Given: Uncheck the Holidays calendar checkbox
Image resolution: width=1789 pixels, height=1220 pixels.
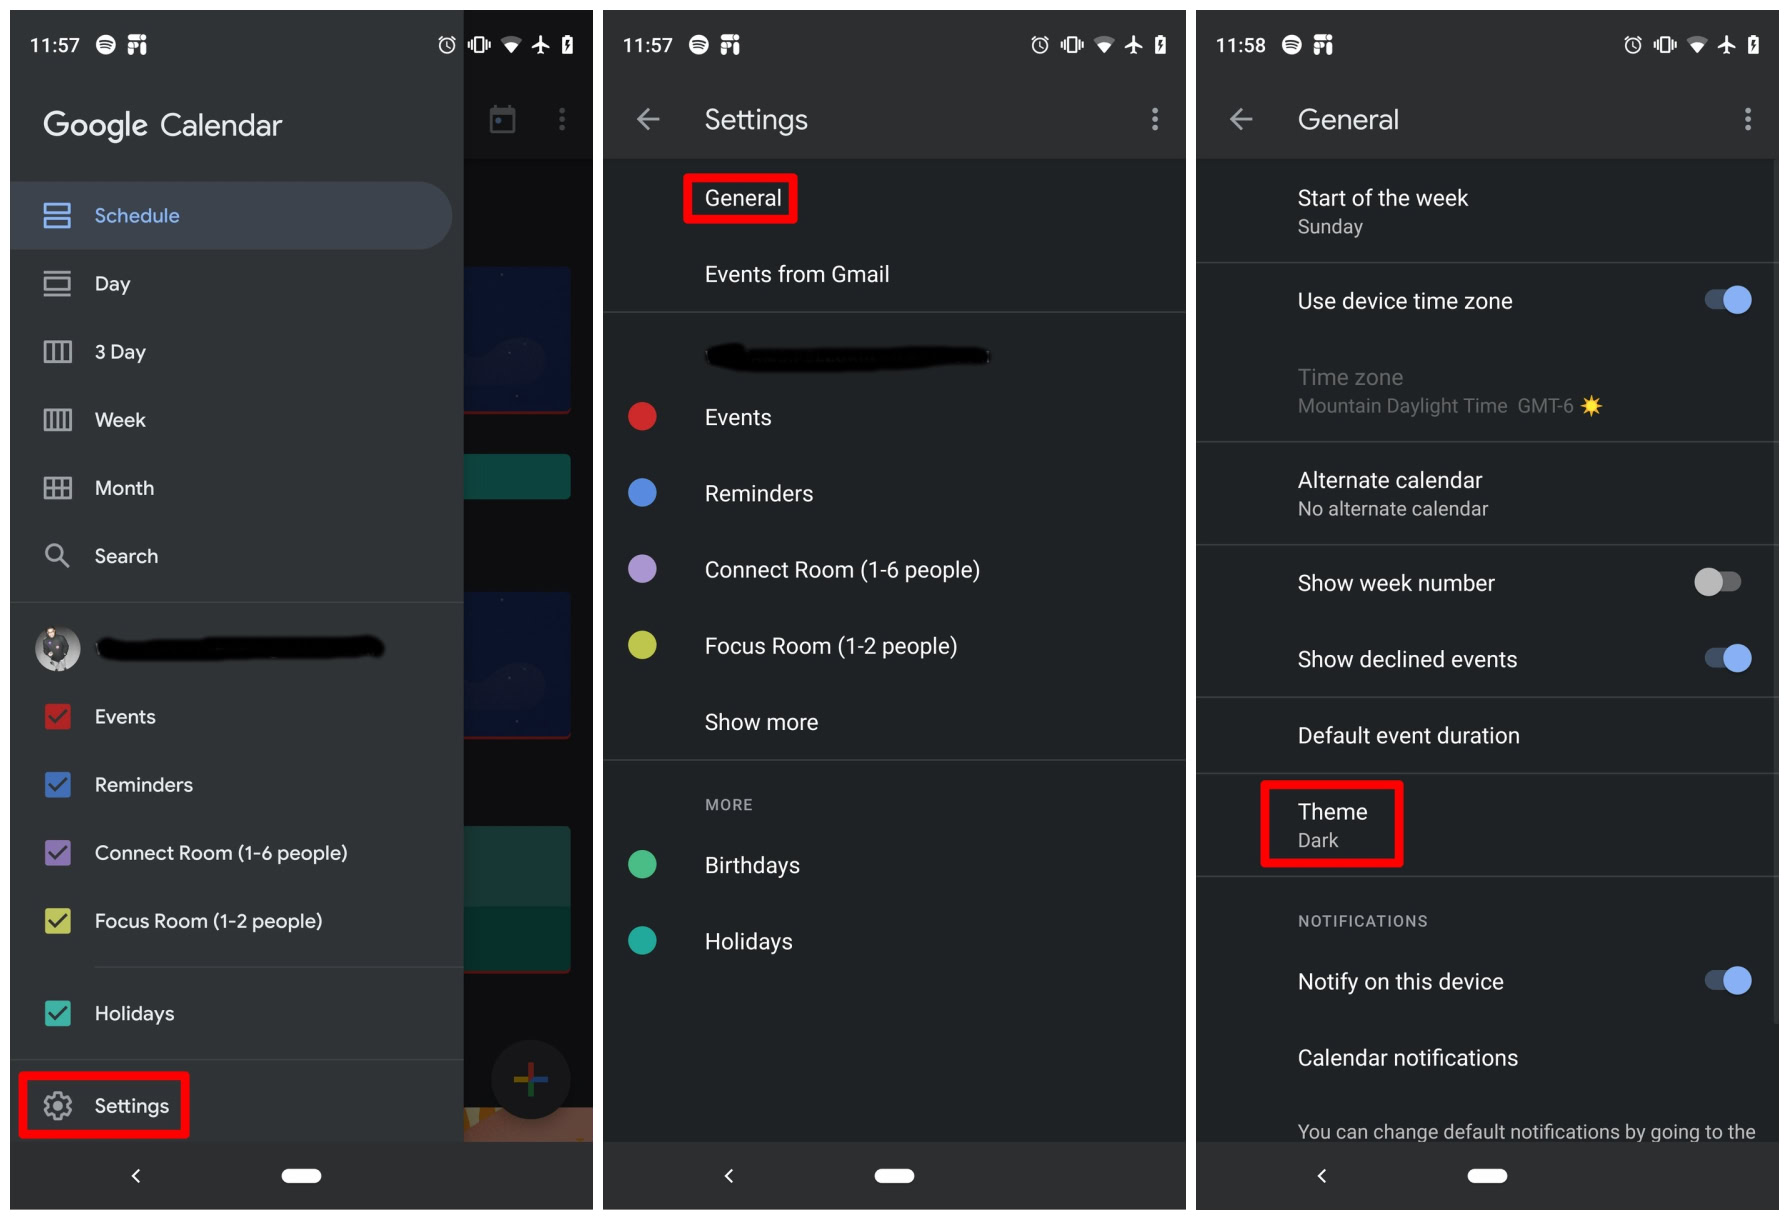Looking at the screenshot, I should tap(58, 1013).
